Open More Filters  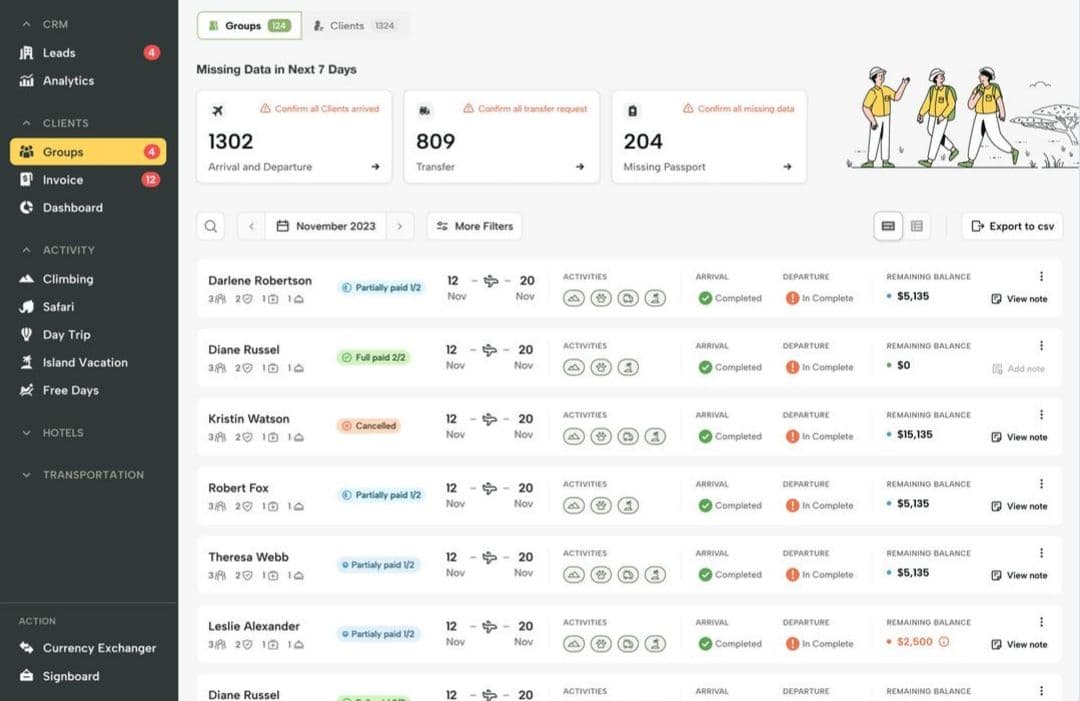pyautogui.click(x=474, y=226)
